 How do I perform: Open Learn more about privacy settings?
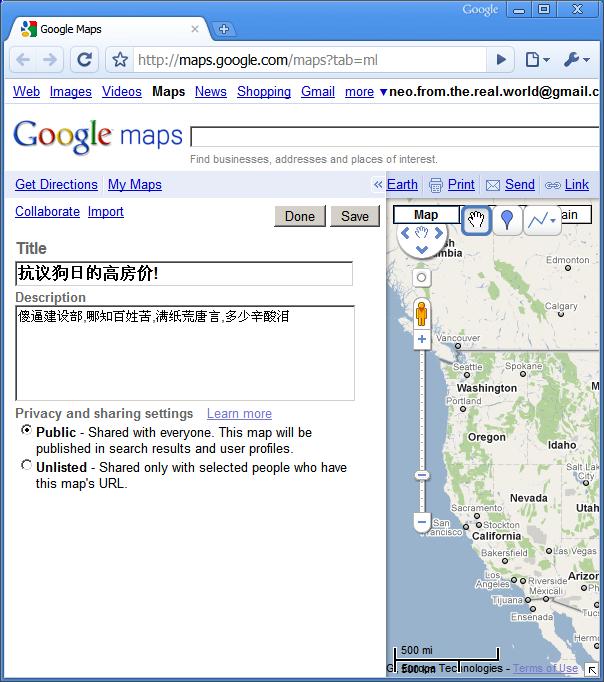[x=239, y=413]
